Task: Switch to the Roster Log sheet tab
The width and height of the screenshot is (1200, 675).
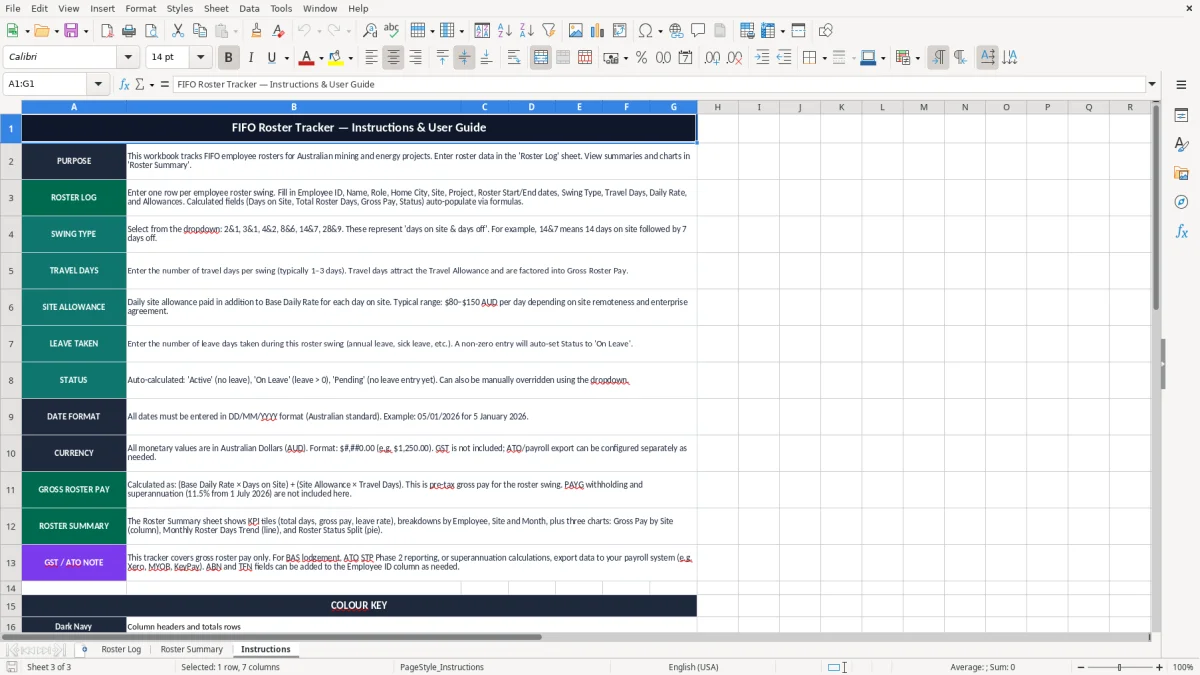Action: (x=121, y=649)
